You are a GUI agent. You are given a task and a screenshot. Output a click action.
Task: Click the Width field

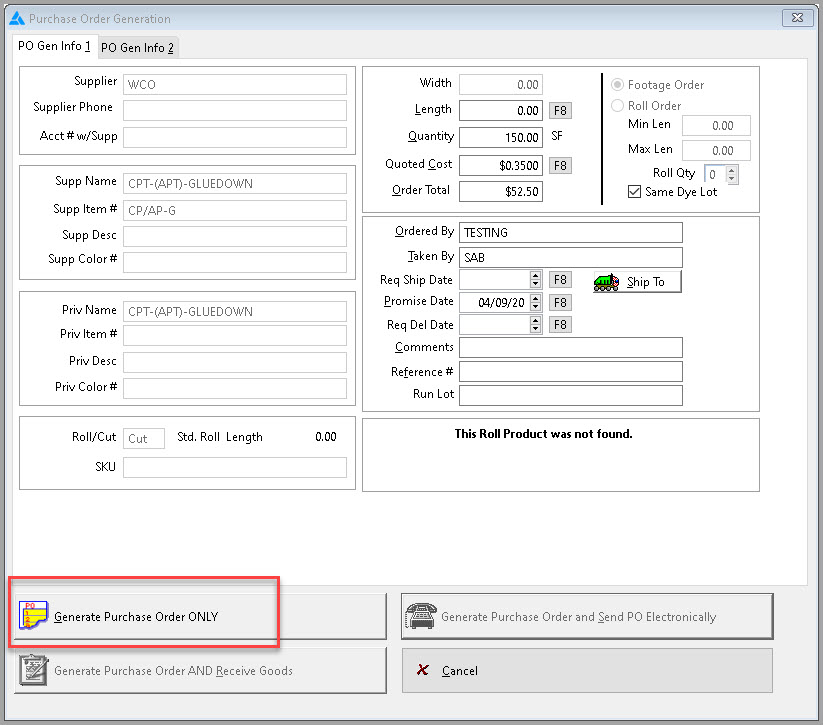(x=501, y=85)
